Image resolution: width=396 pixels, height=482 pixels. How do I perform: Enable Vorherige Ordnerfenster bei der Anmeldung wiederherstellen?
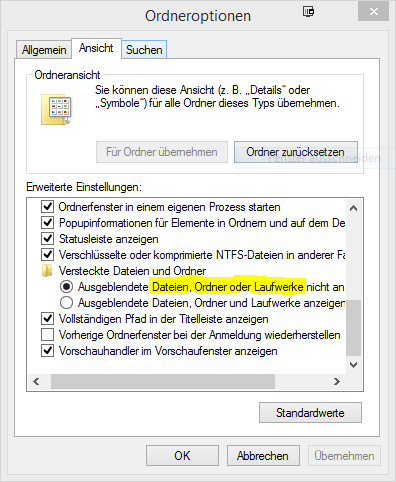coord(47,335)
